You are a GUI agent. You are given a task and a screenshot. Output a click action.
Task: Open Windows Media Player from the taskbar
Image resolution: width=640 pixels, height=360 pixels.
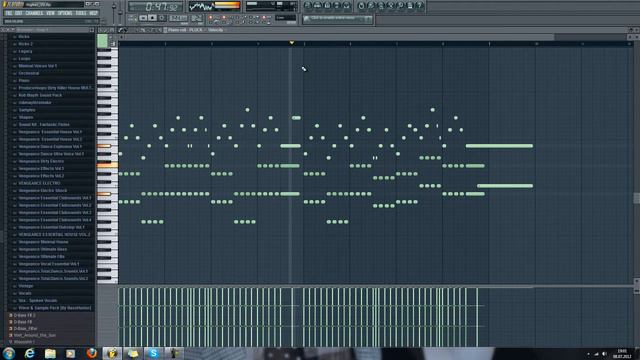[71, 353]
